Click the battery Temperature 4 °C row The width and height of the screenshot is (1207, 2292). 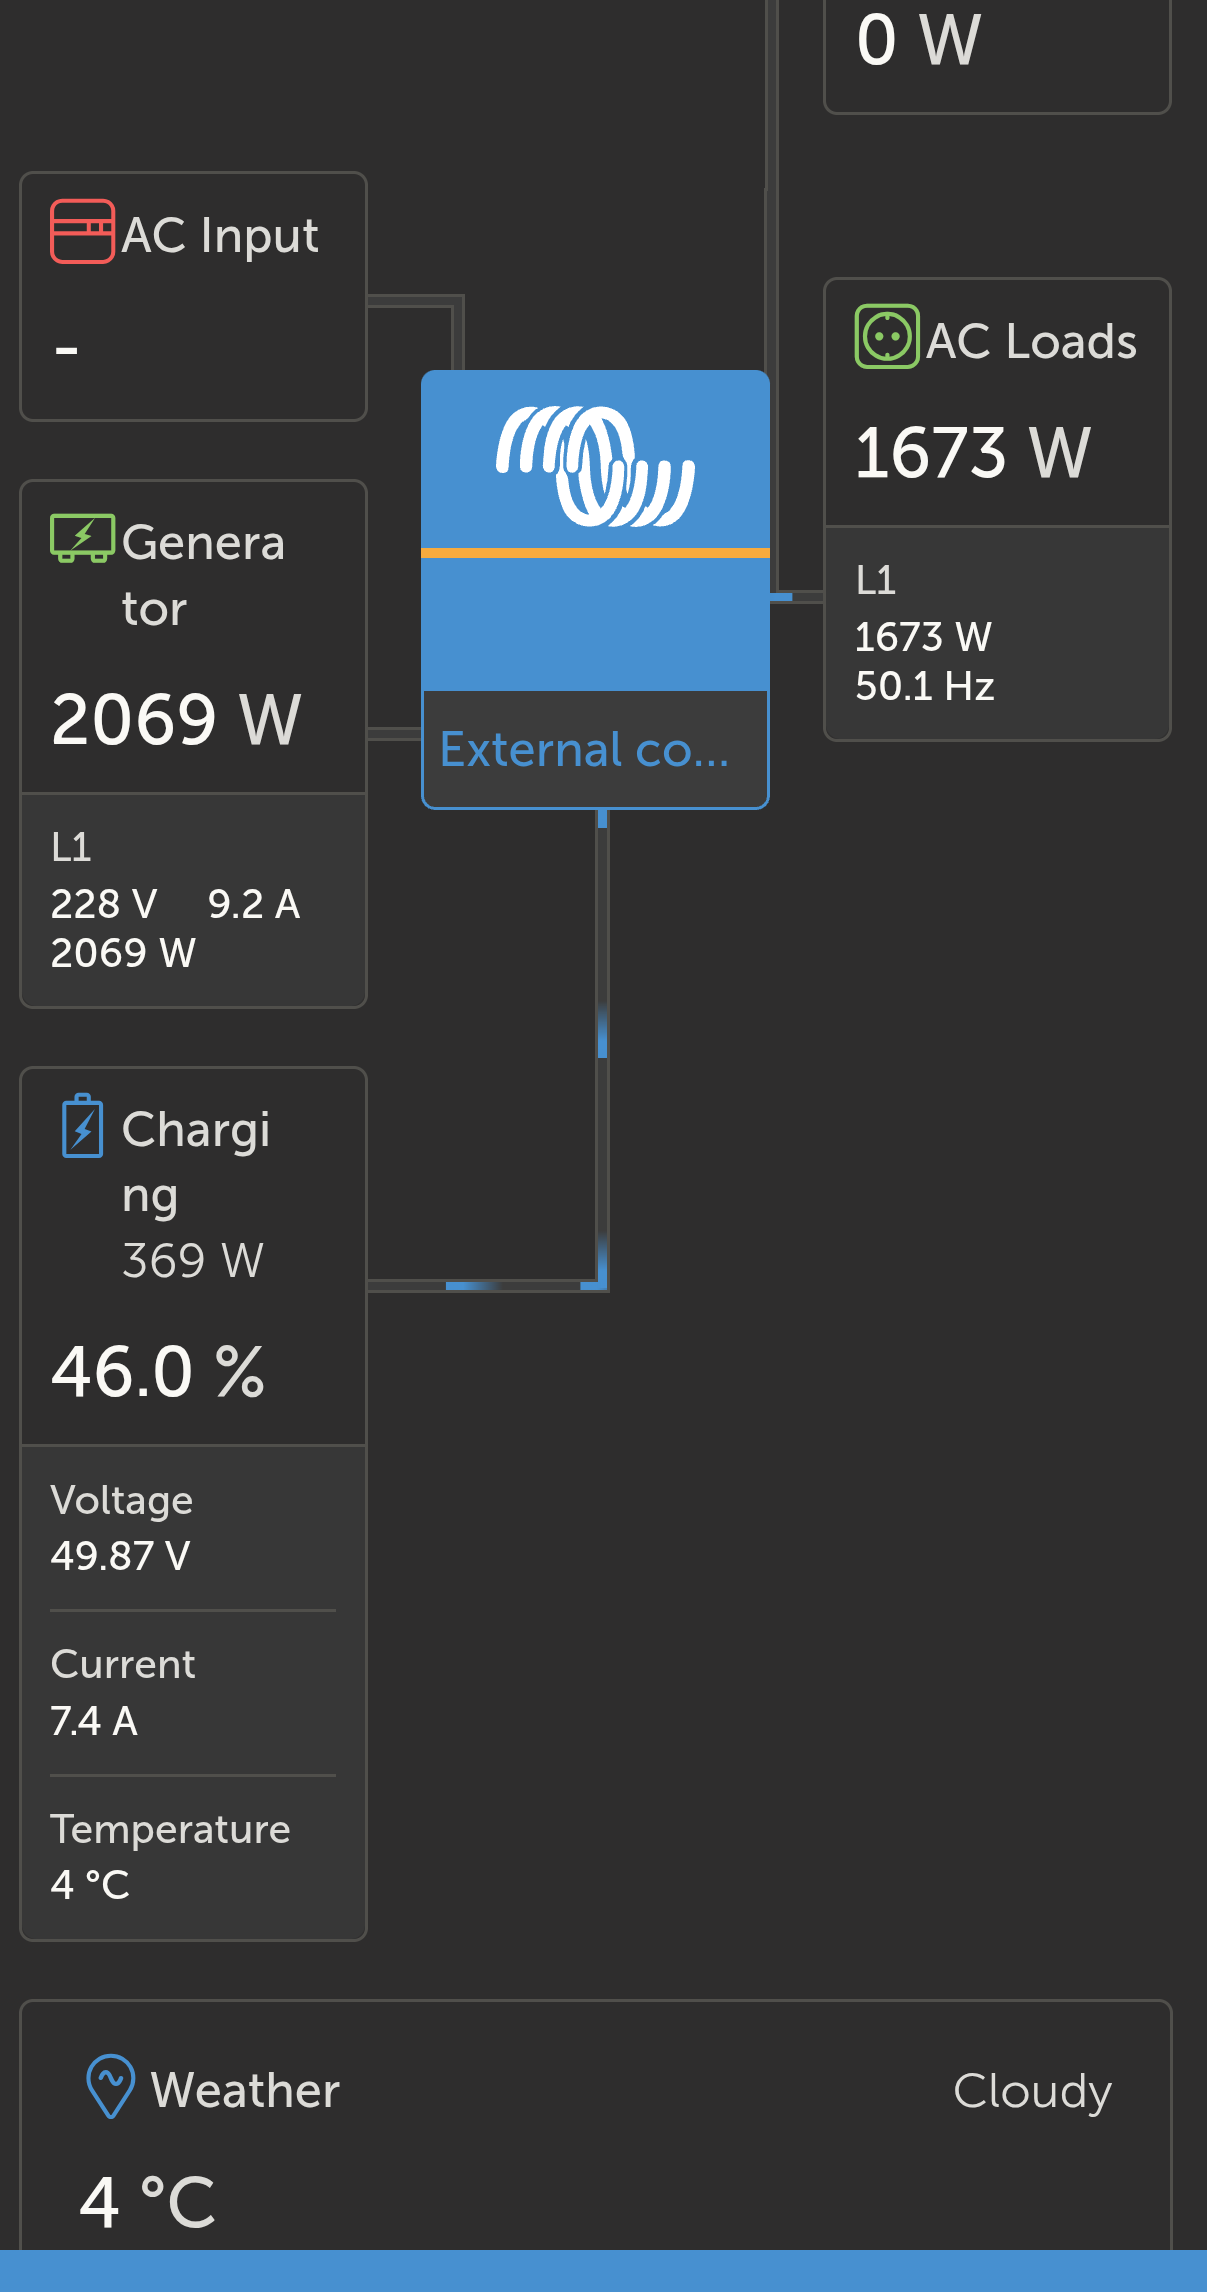point(193,1857)
